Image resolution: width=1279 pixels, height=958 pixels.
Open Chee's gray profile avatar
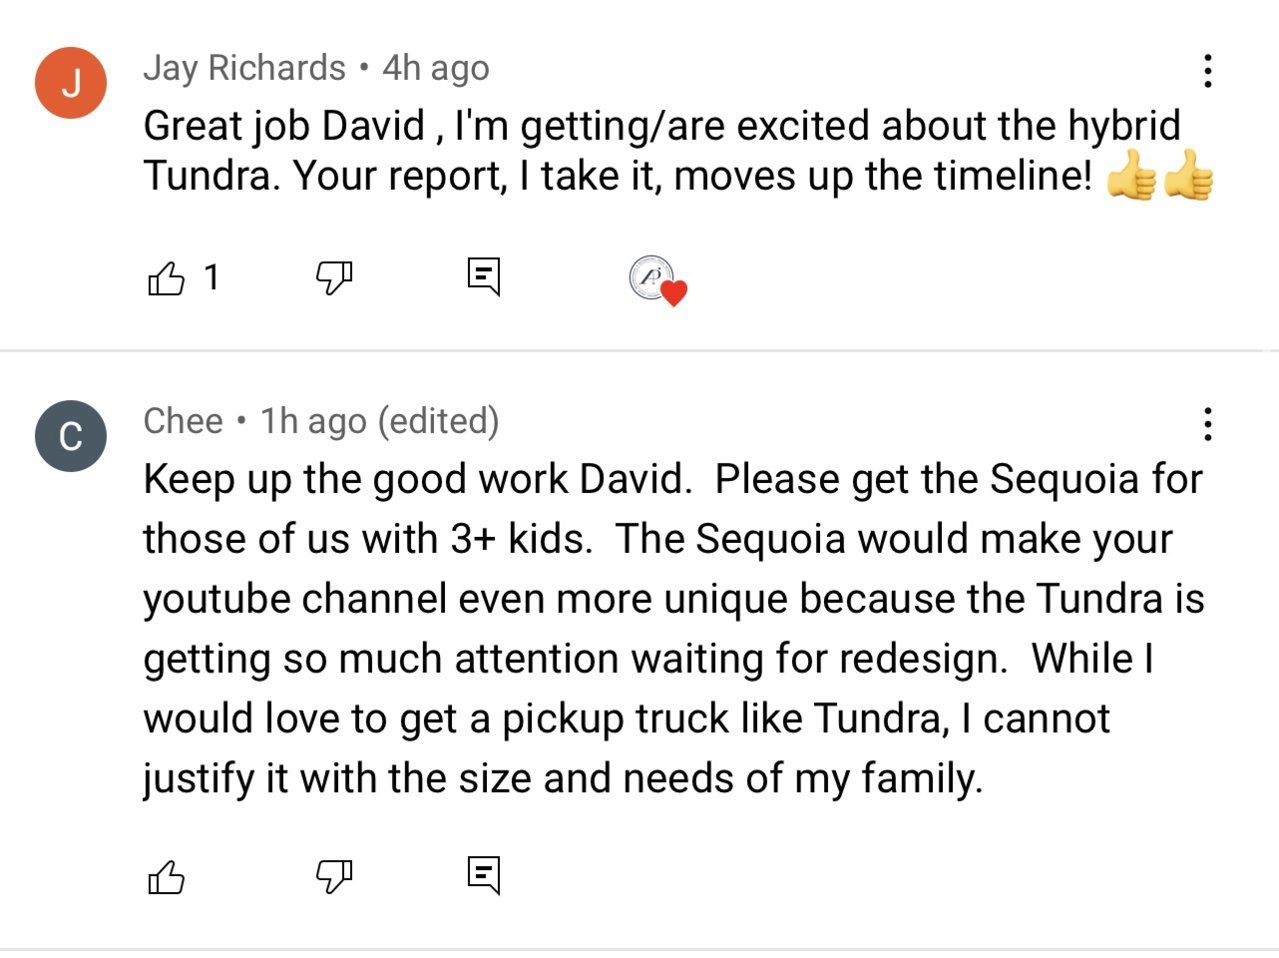pyautogui.click(x=71, y=436)
